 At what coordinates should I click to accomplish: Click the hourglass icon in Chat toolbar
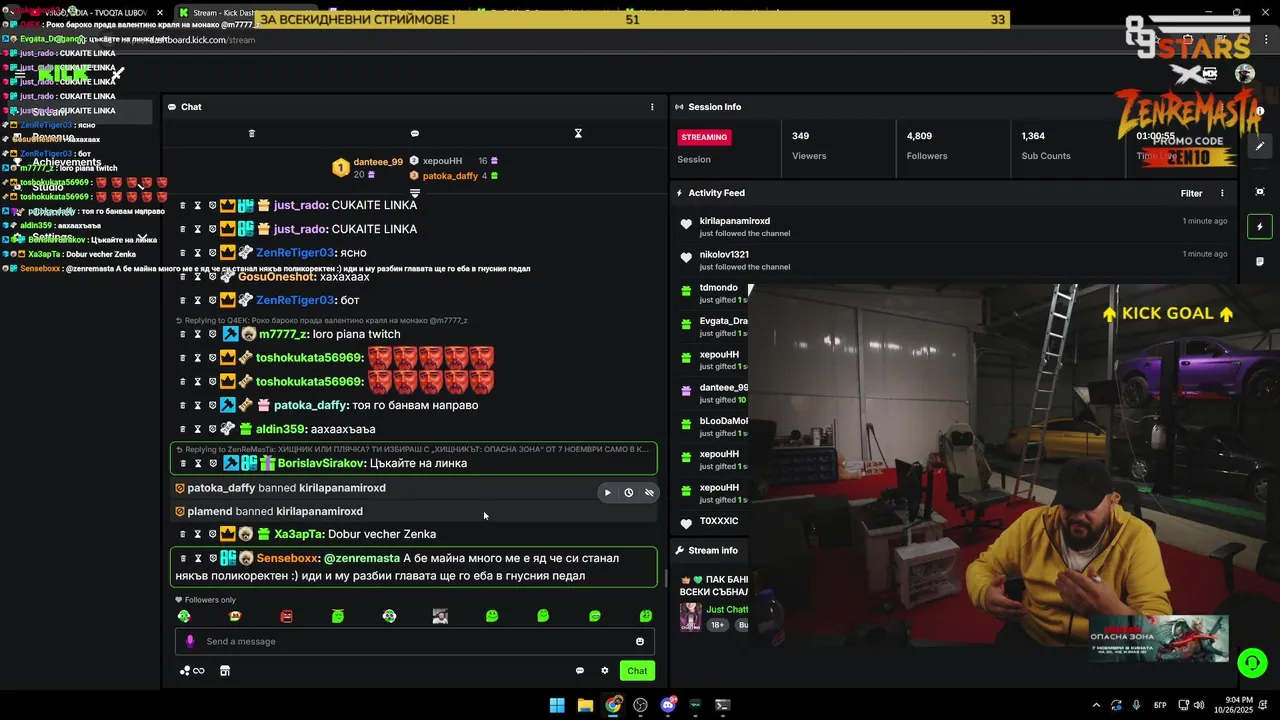(578, 133)
